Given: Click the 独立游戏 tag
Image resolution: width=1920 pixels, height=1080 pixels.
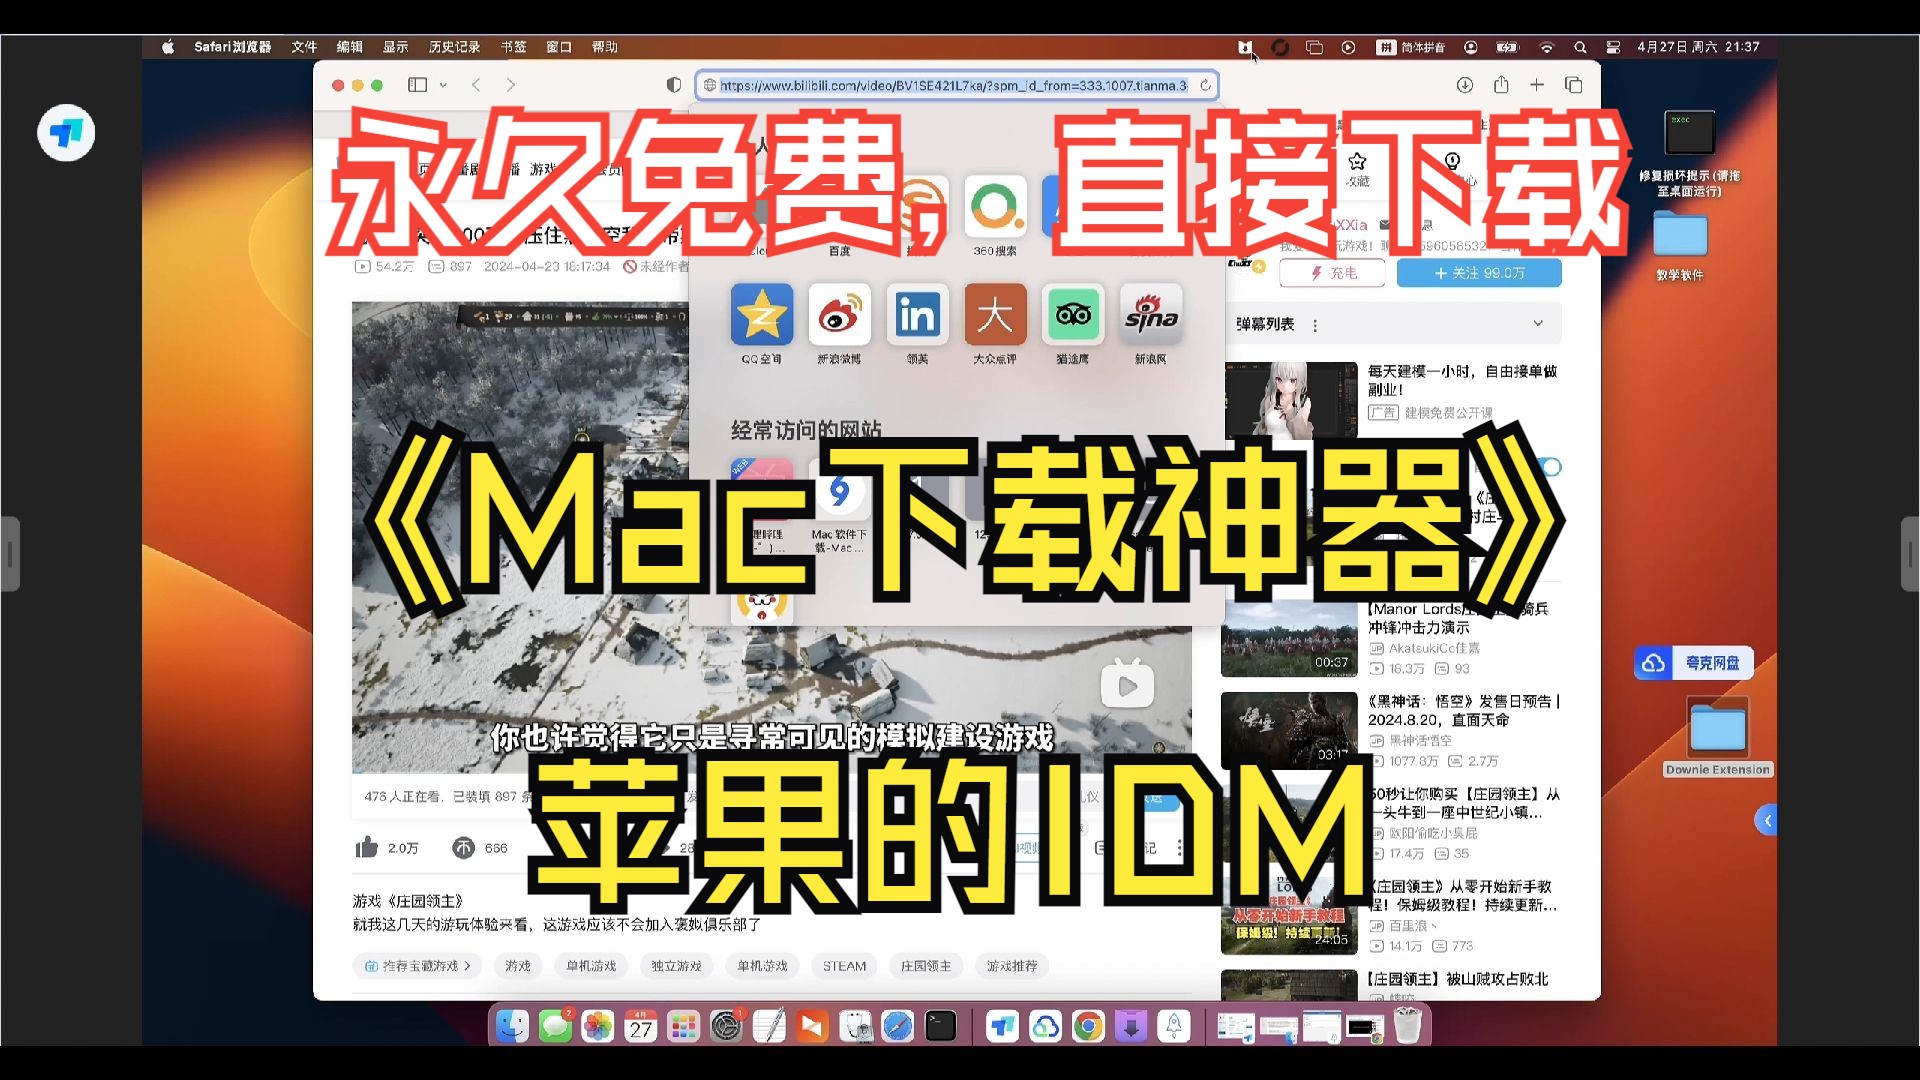Looking at the screenshot, I should (x=677, y=966).
